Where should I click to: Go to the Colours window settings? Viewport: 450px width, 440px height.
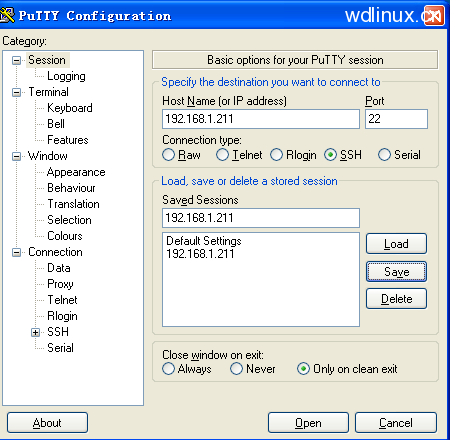tap(65, 236)
